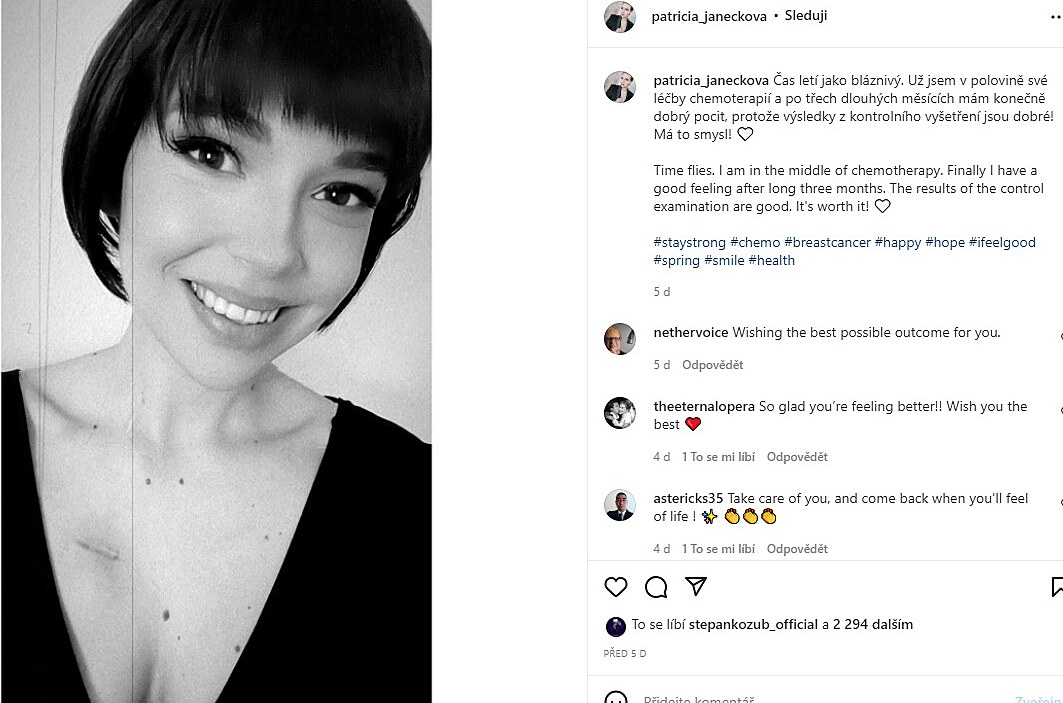Open stepankozub_official profile link
The image size is (1063, 703).
click(x=753, y=625)
